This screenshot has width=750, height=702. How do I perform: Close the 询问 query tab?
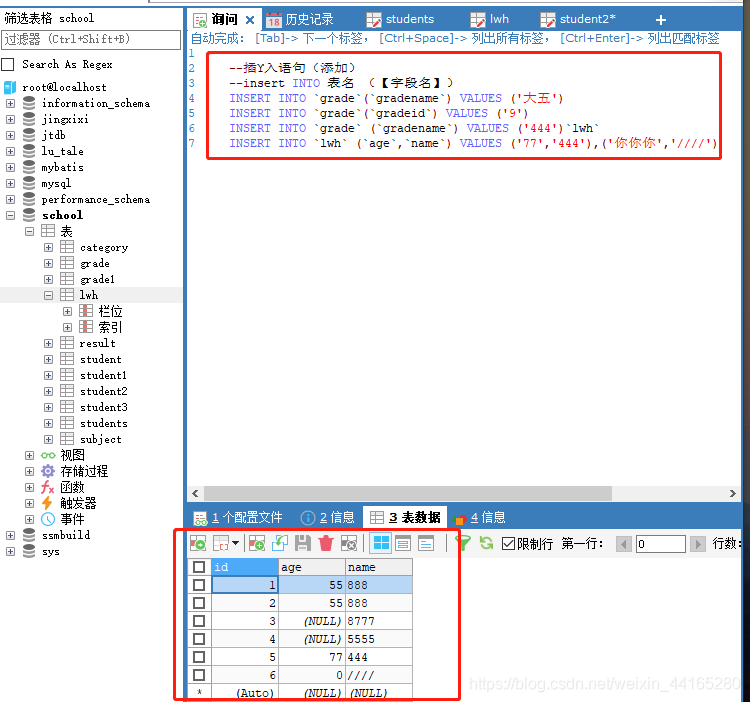(x=250, y=20)
